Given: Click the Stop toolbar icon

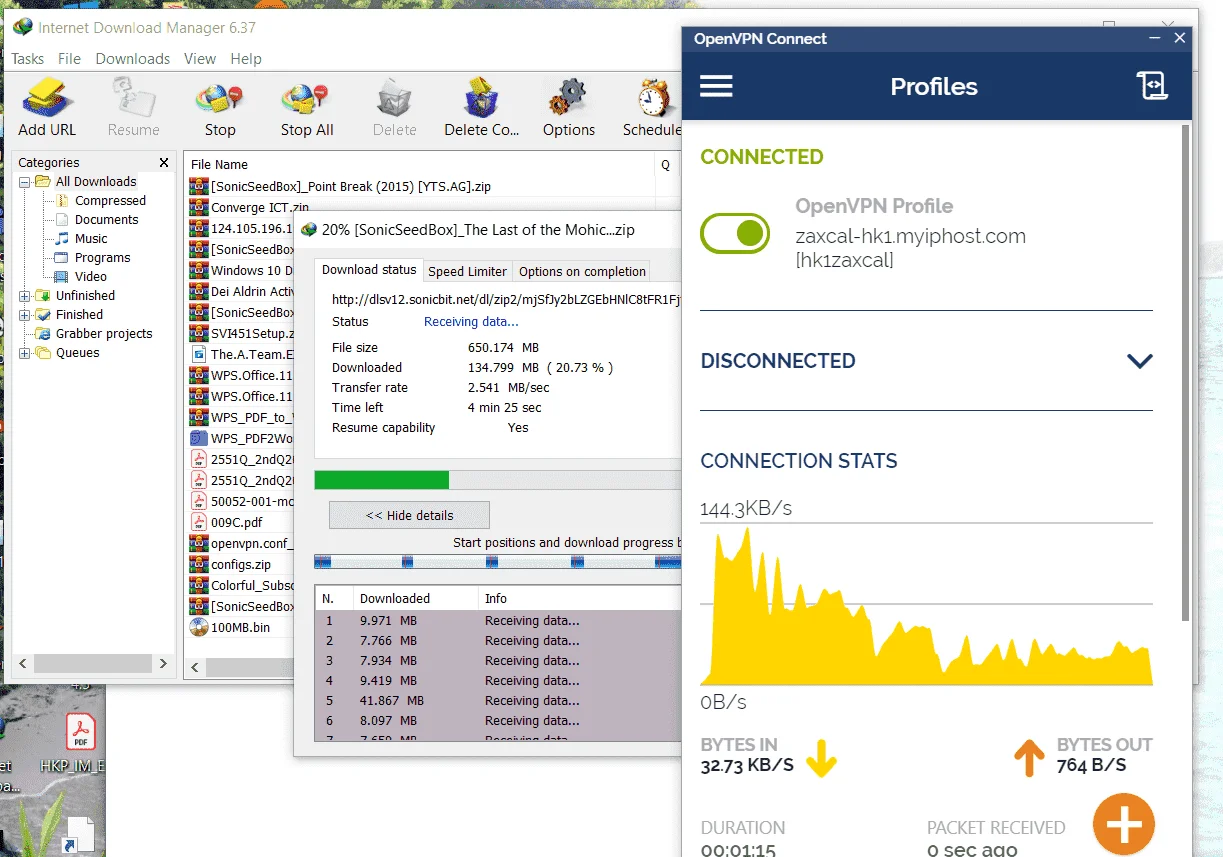Looking at the screenshot, I should pyautogui.click(x=220, y=108).
